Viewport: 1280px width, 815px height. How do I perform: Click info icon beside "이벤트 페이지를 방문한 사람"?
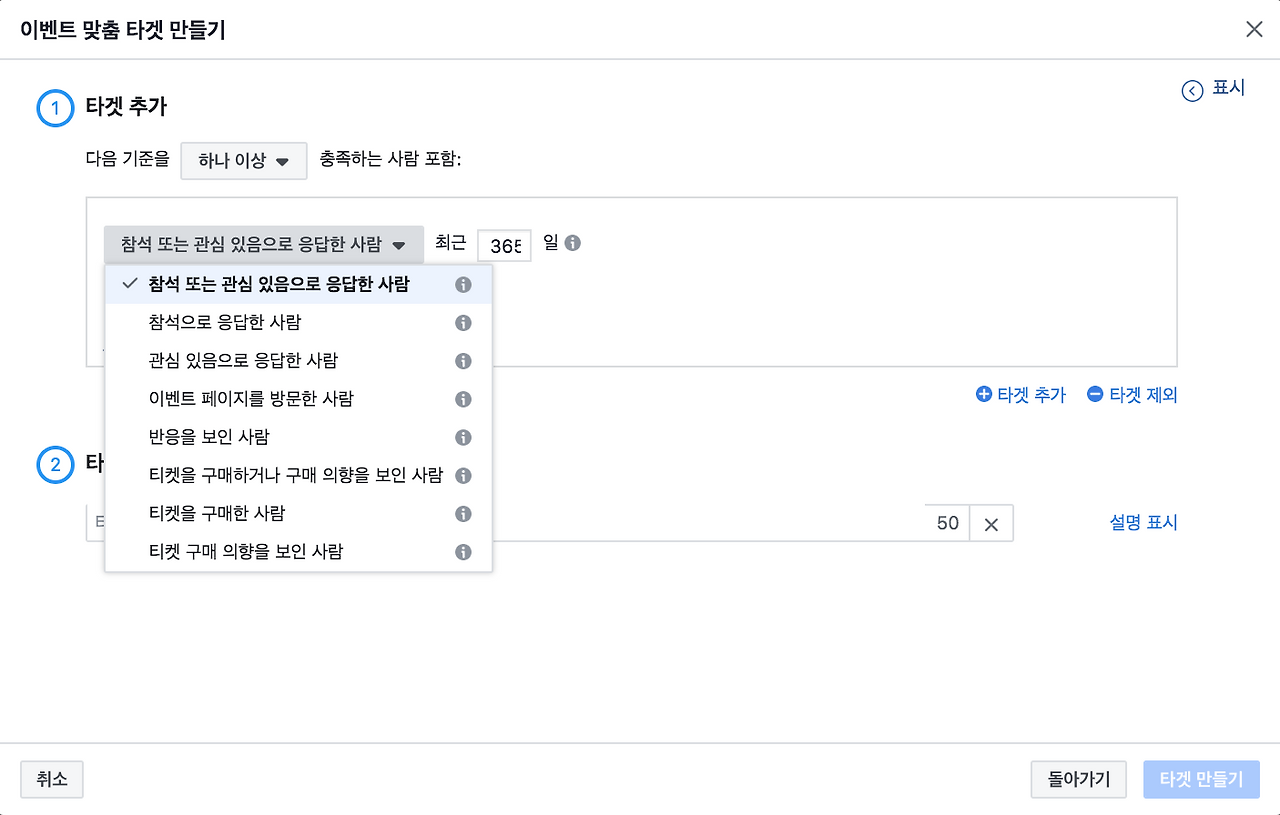click(x=462, y=398)
